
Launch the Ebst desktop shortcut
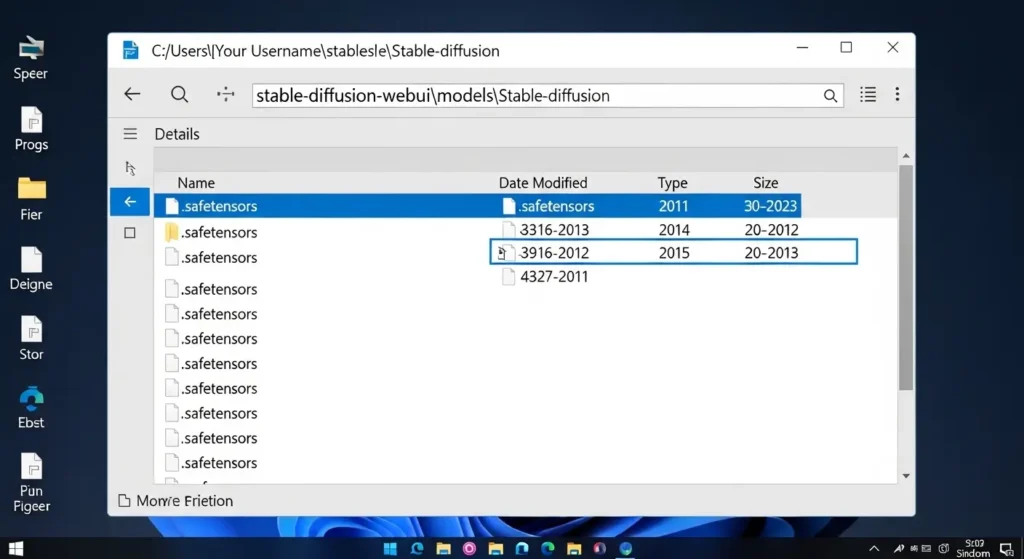[x=31, y=408]
